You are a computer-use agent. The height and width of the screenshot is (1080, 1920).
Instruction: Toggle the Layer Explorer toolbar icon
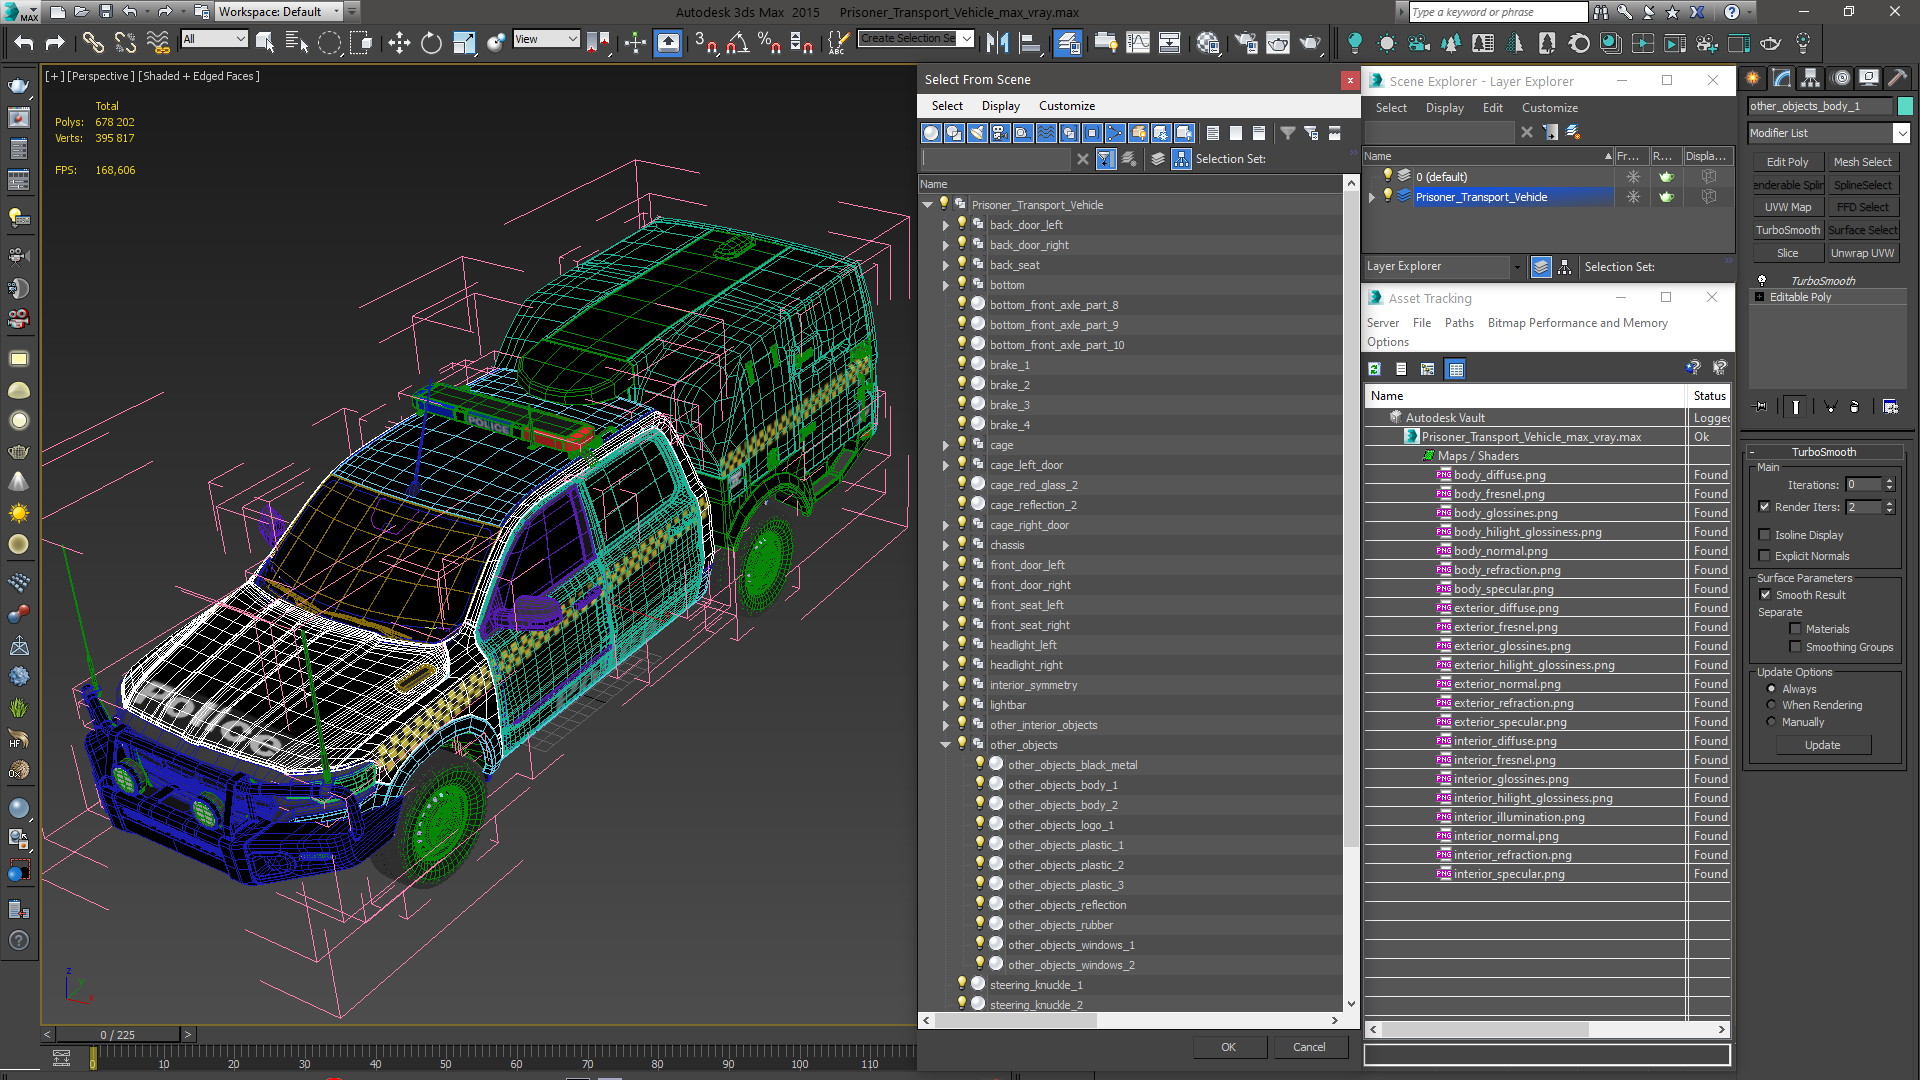tap(1068, 42)
